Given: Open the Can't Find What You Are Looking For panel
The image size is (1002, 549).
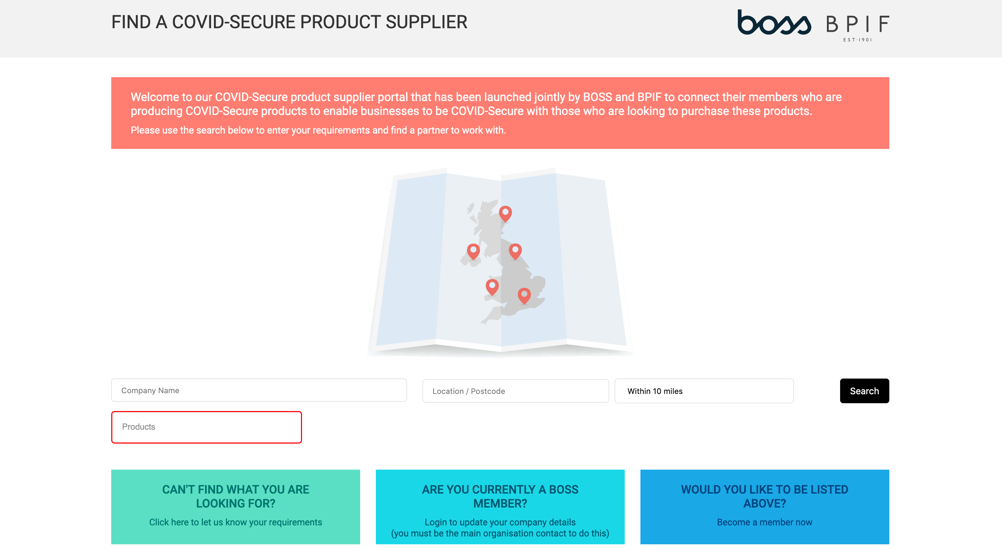Looking at the screenshot, I should [235, 507].
